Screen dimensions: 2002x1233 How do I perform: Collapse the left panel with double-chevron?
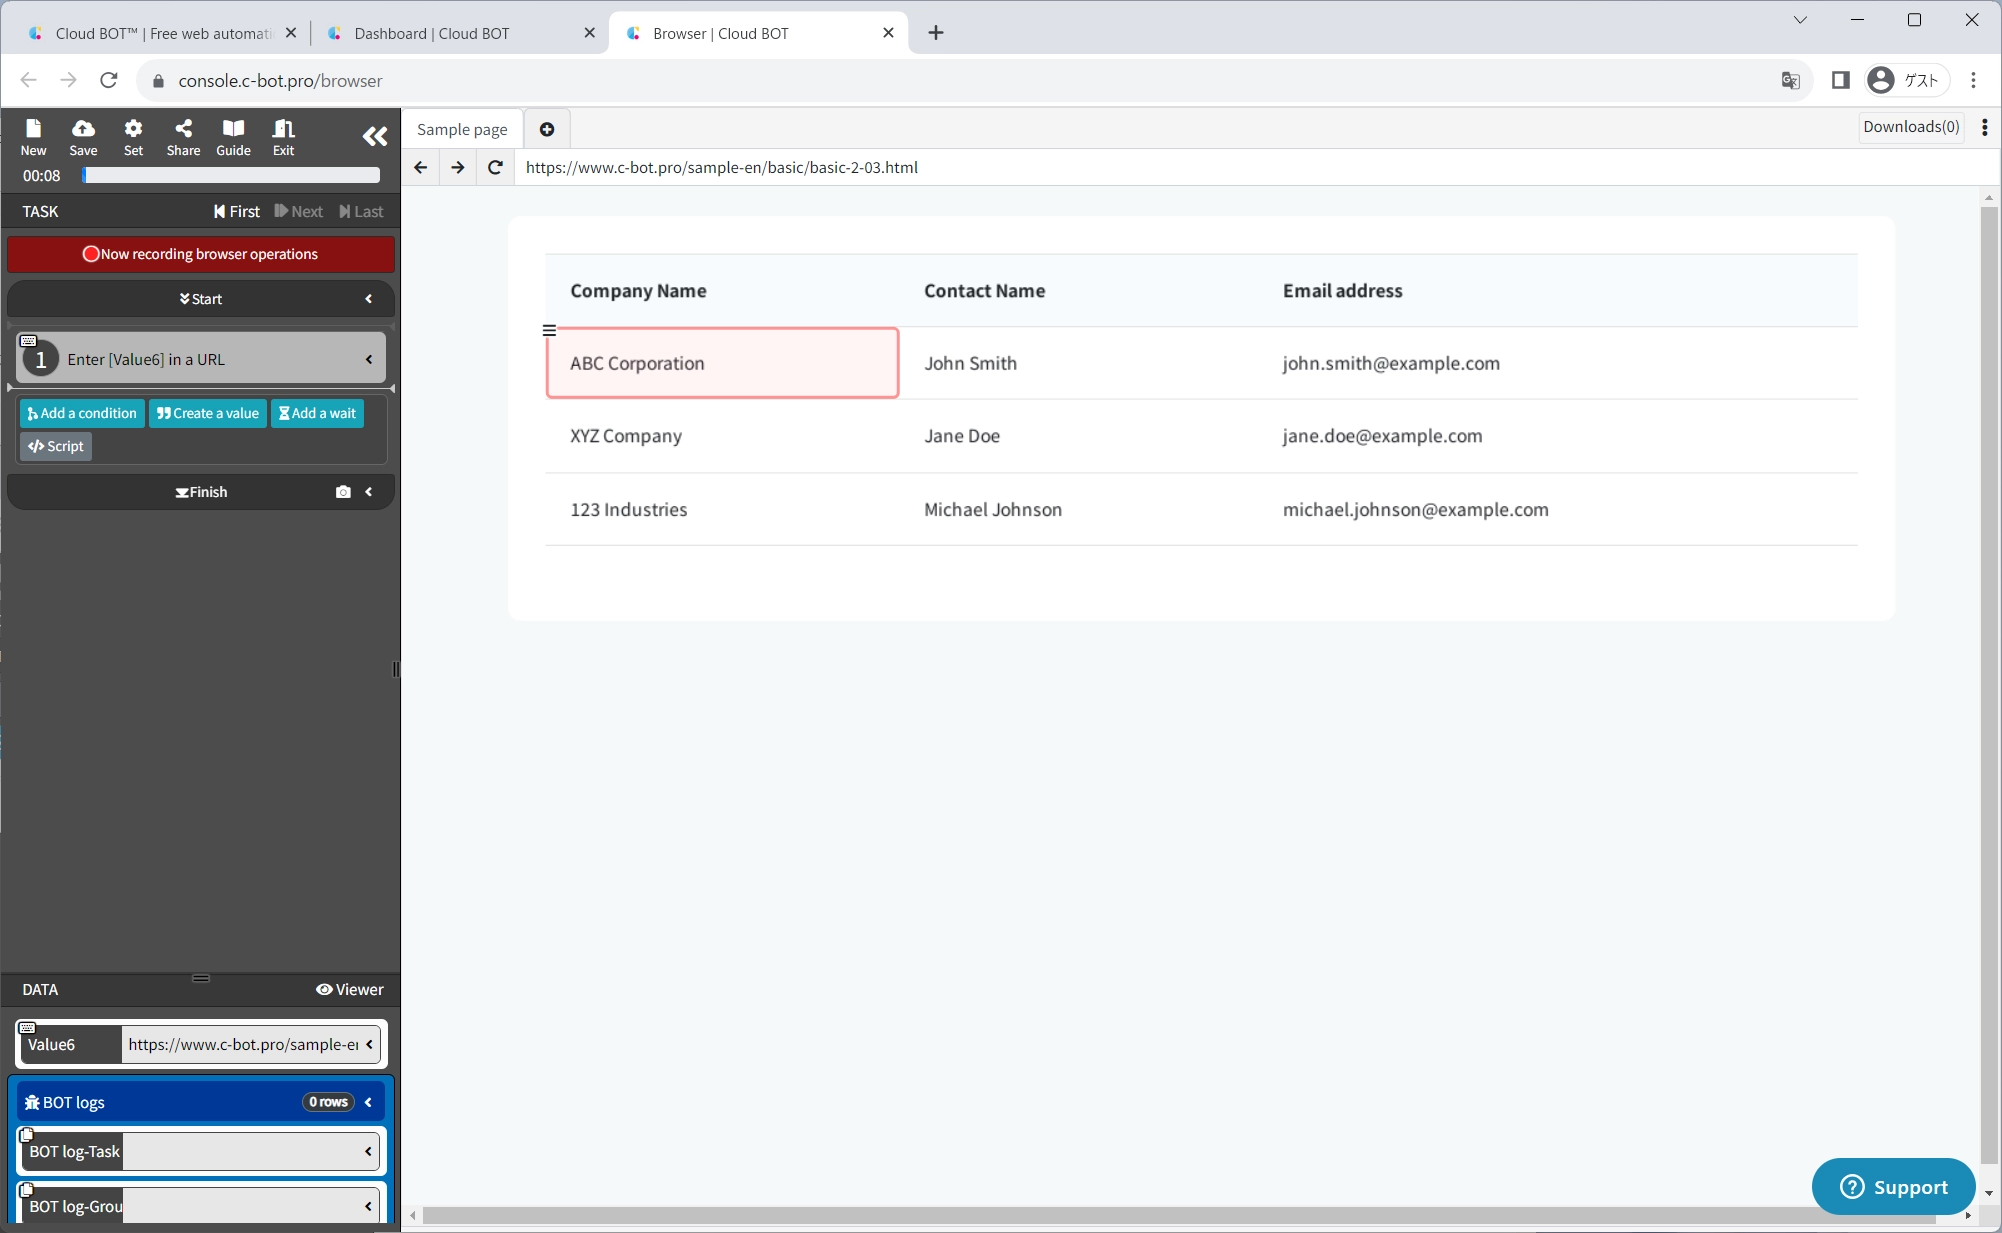[x=374, y=137]
